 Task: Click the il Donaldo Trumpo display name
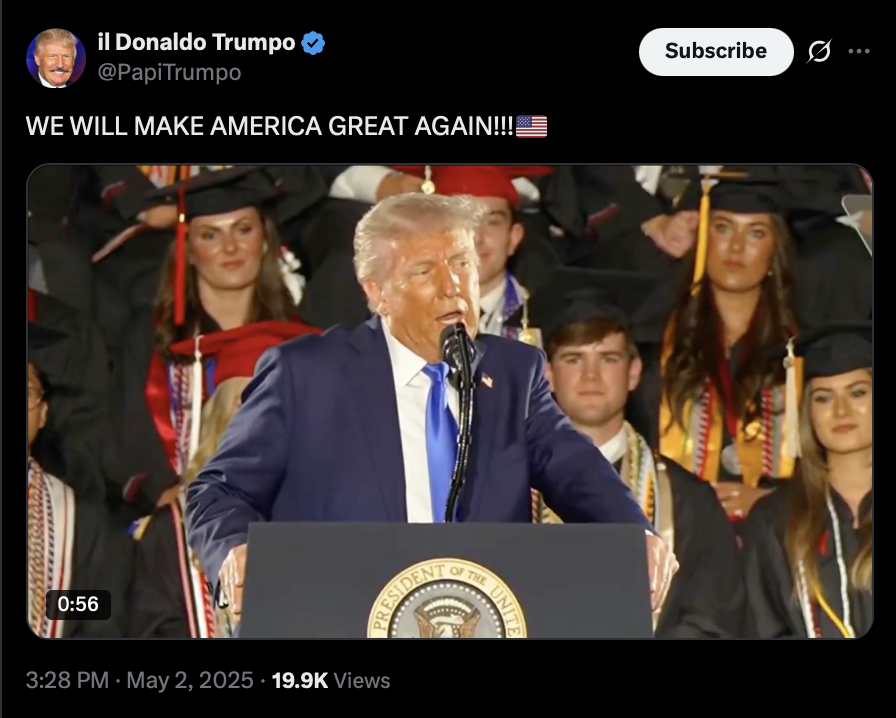click(197, 42)
